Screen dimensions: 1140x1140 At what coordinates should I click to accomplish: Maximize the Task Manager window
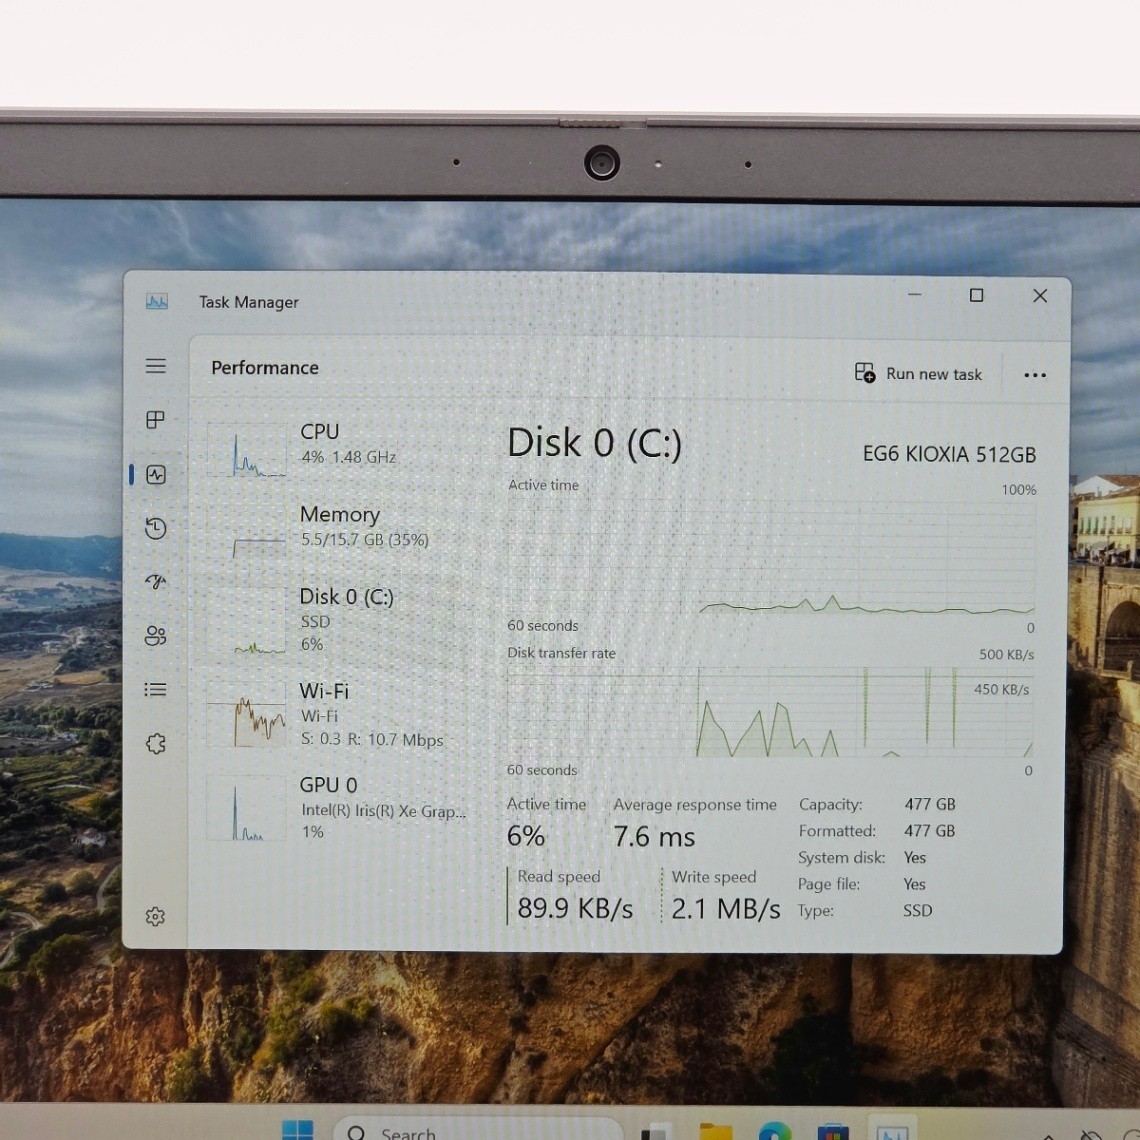[x=976, y=294]
